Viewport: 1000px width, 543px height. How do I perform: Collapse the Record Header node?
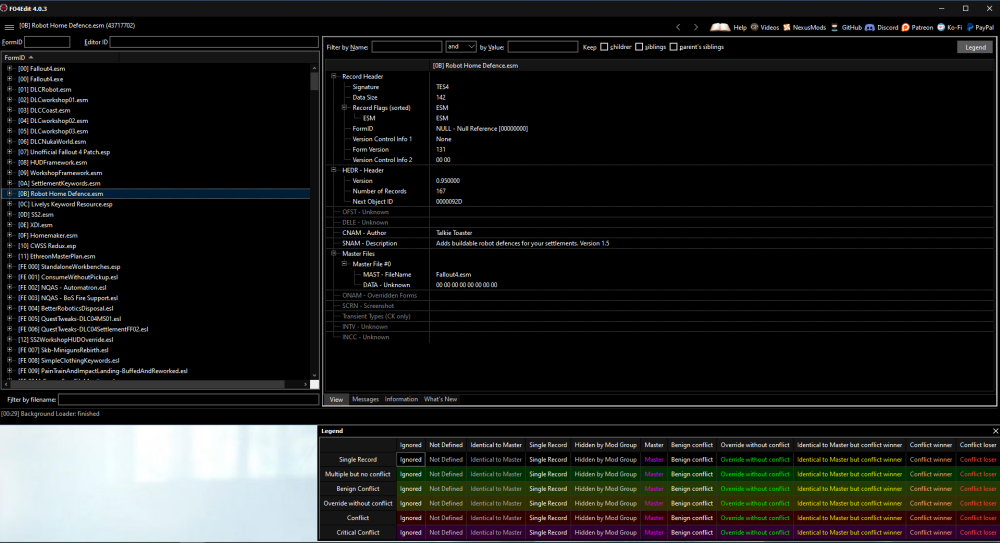[x=334, y=76]
